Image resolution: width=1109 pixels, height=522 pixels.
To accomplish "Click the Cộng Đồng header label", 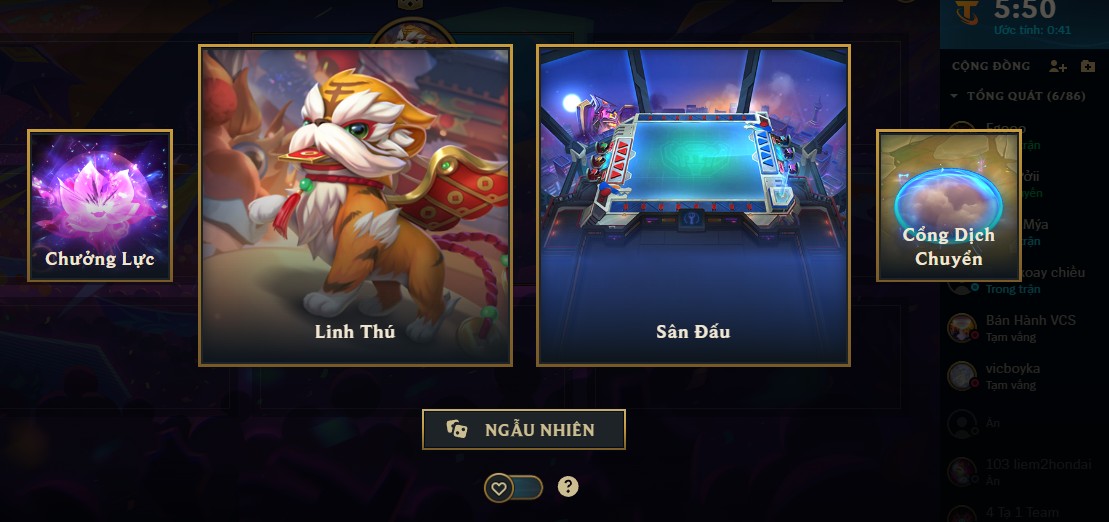I will 991,66.
